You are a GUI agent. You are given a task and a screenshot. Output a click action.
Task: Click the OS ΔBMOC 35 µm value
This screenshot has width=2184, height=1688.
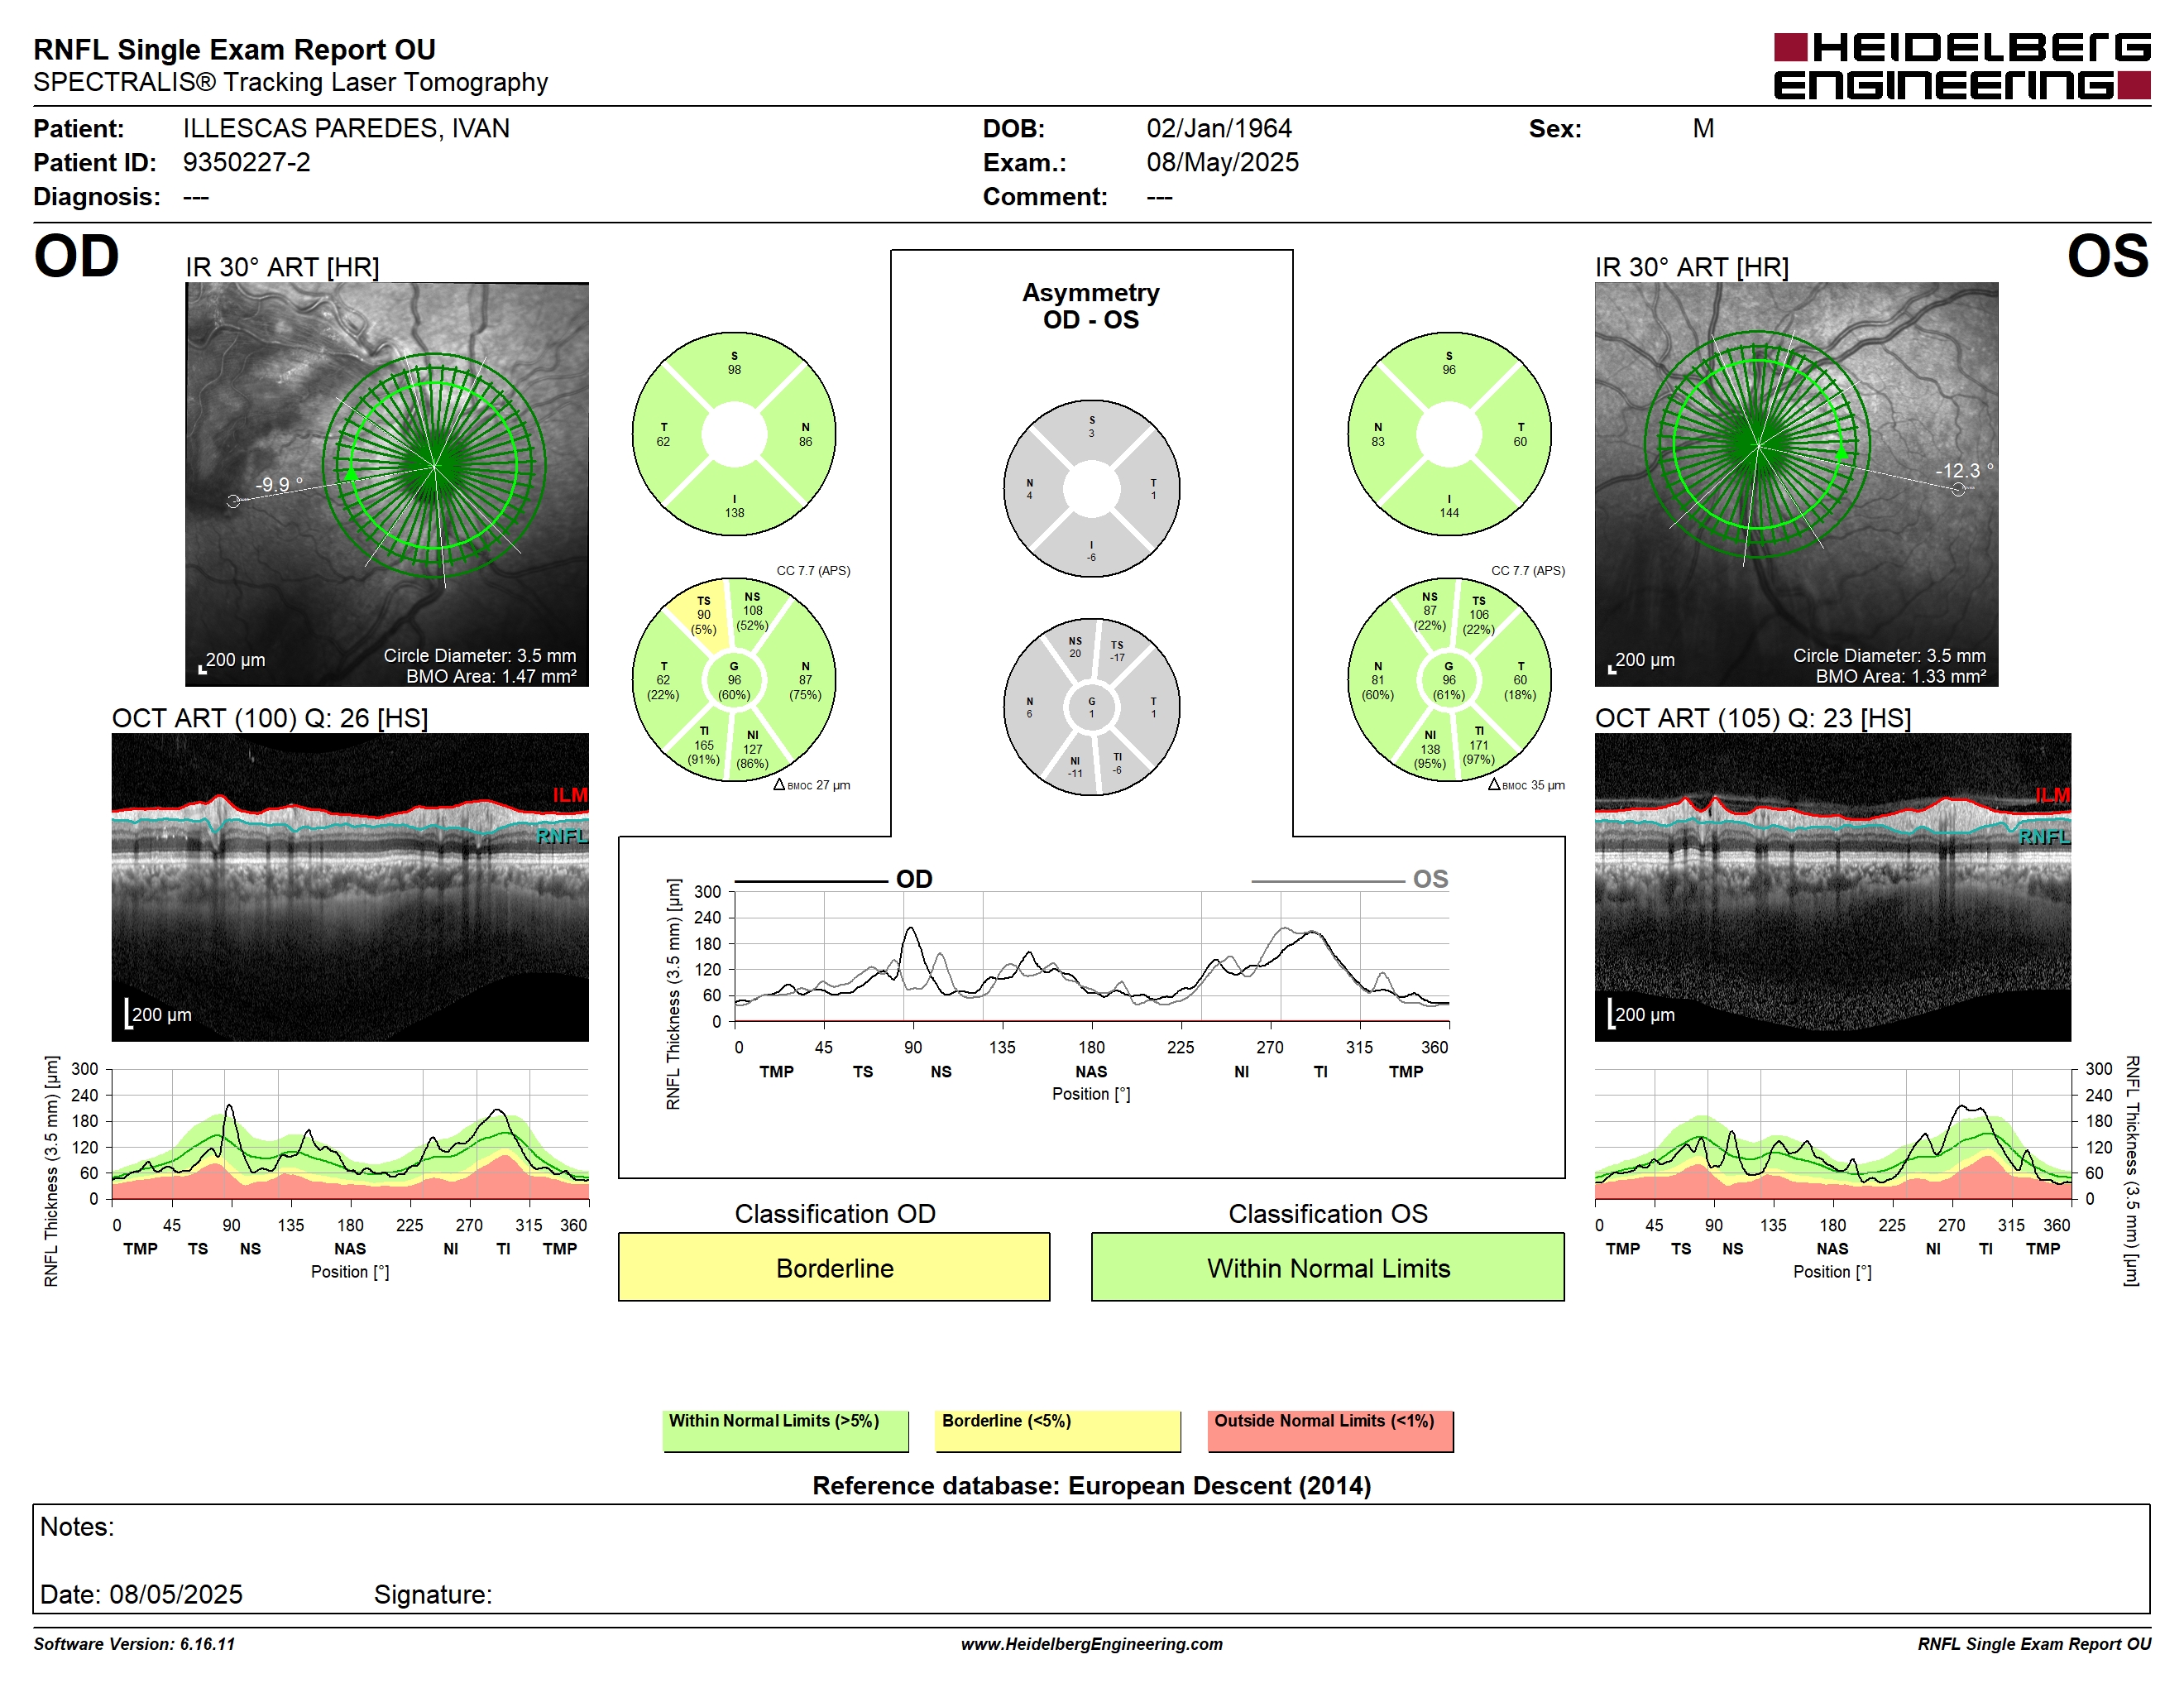click(x=1526, y=785)
